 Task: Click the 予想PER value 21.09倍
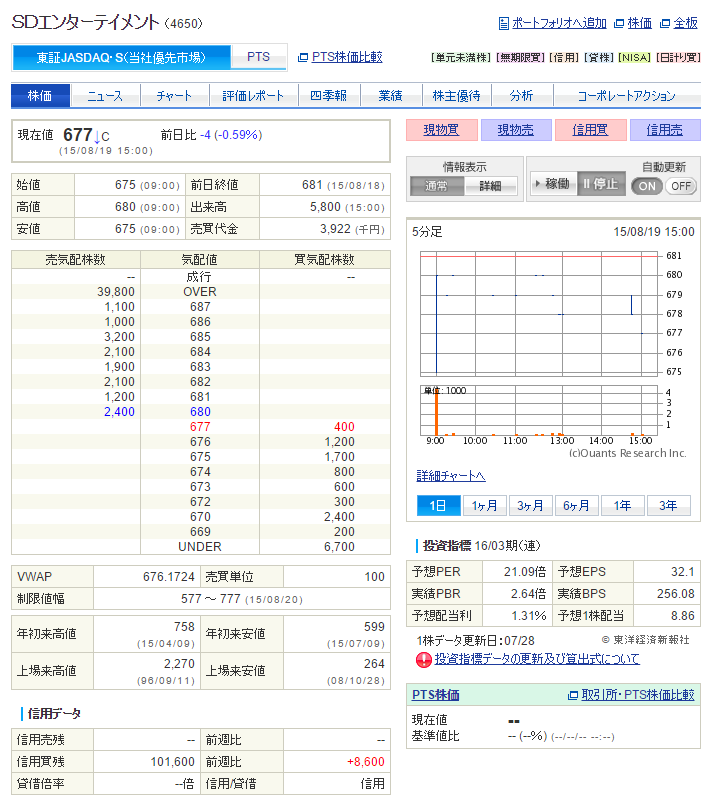525,572
